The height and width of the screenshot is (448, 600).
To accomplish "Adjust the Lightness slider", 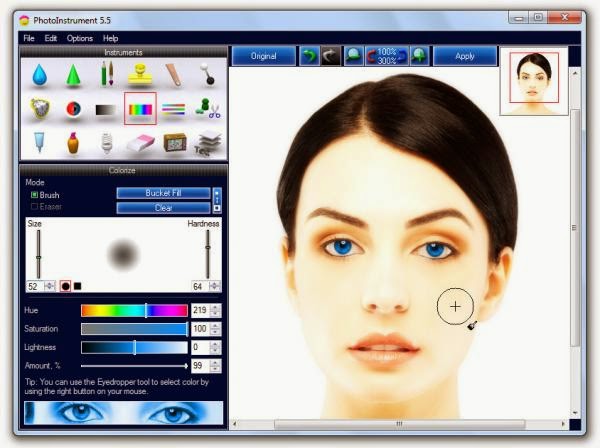I will pyautogui.click(x=134, y=347).
